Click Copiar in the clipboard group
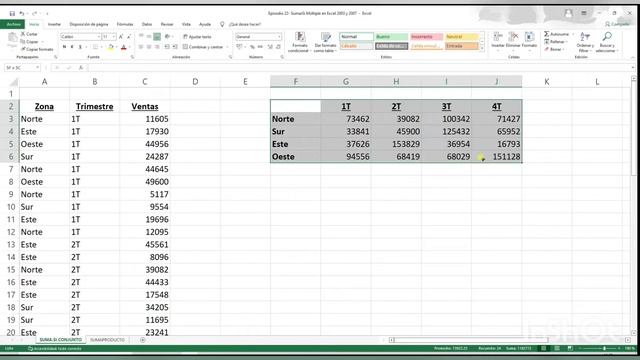 point(29,42)
